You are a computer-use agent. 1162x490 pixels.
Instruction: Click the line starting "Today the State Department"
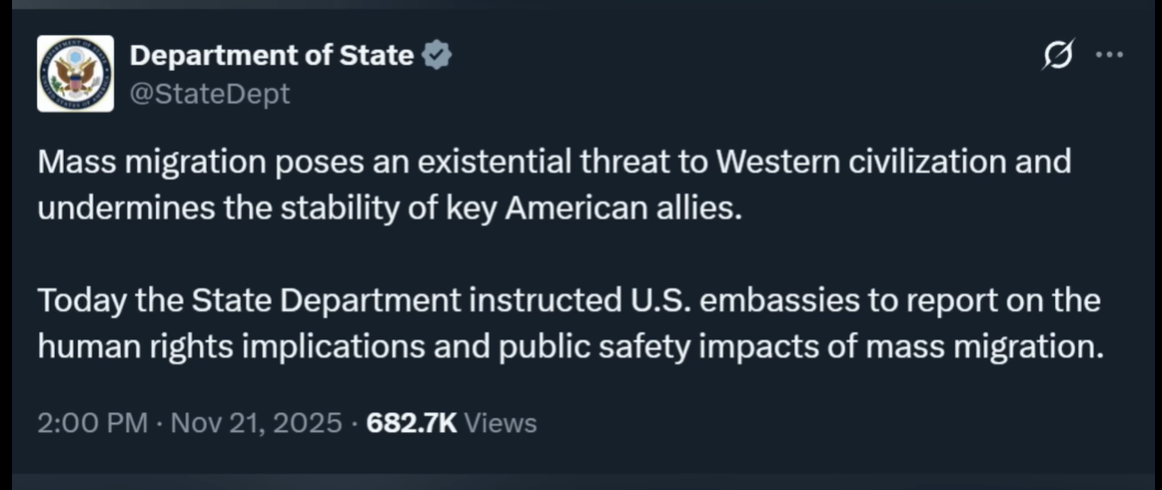pos(568,300)
